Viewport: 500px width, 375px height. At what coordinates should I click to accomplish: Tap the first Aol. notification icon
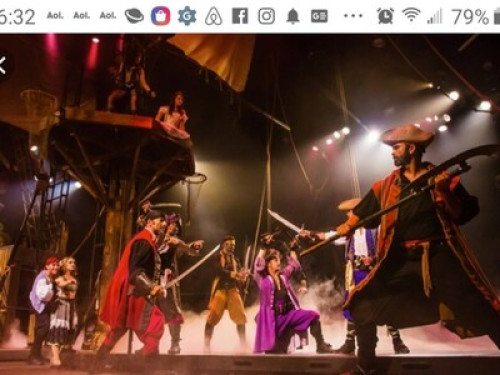coord(55,16)
